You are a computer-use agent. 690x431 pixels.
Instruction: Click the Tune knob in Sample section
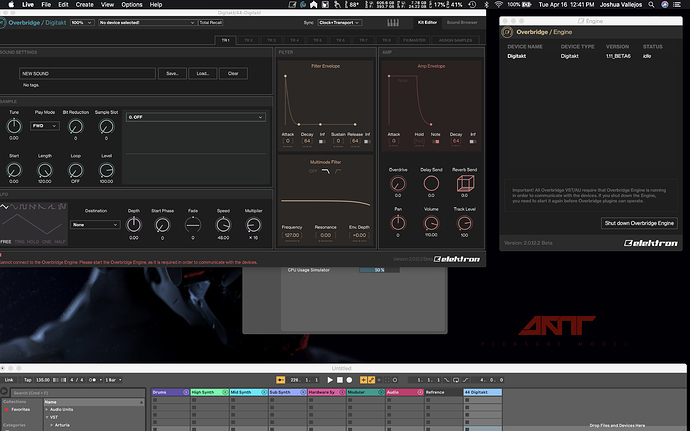click(x=14, y=126)
